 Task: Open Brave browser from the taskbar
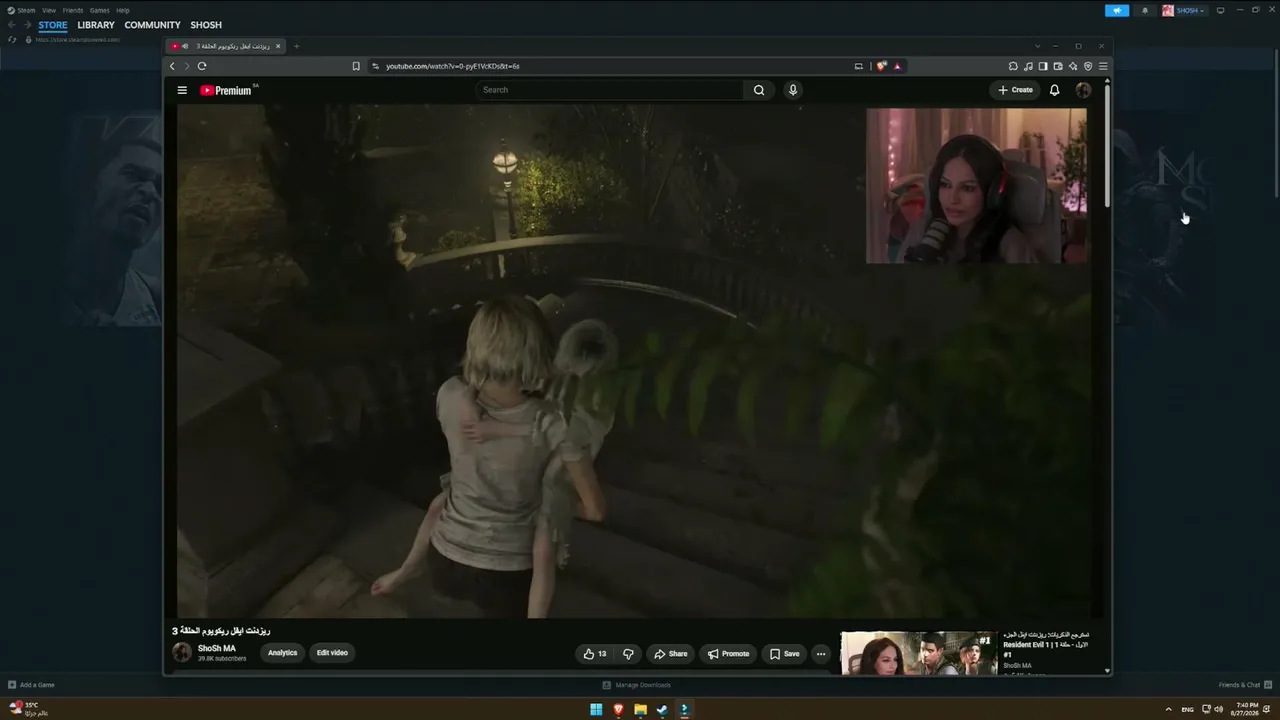tap(618, 710)
